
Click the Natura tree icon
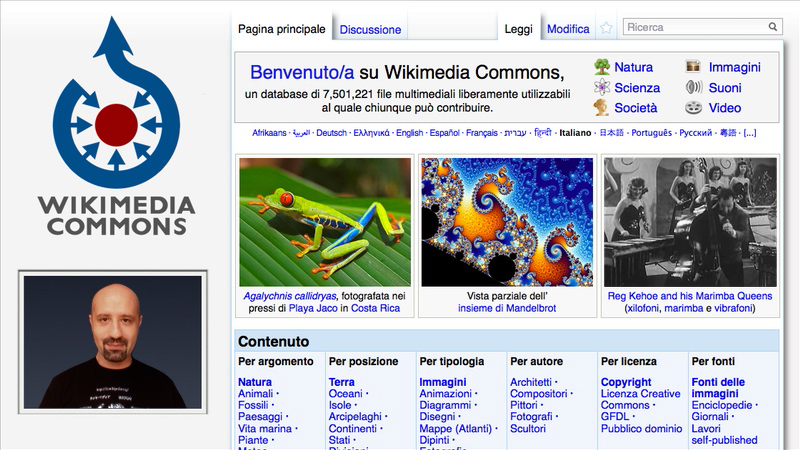(x=602, y=67)
